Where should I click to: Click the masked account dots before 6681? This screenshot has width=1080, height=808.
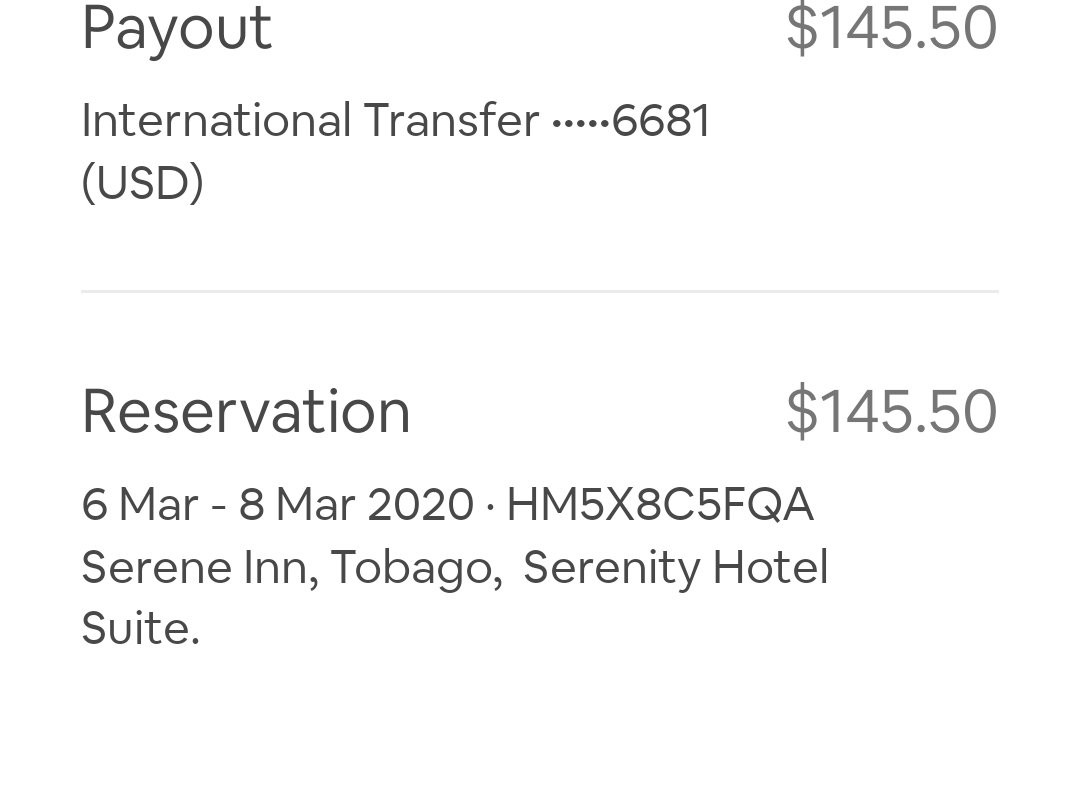click(581, 124)
